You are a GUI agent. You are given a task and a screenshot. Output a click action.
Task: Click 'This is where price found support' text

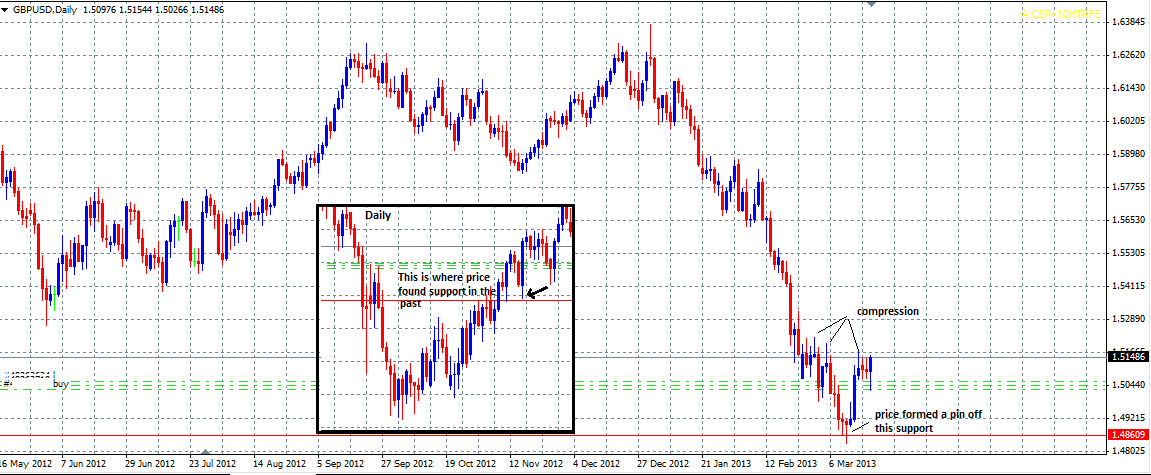(x=445, y=290)
